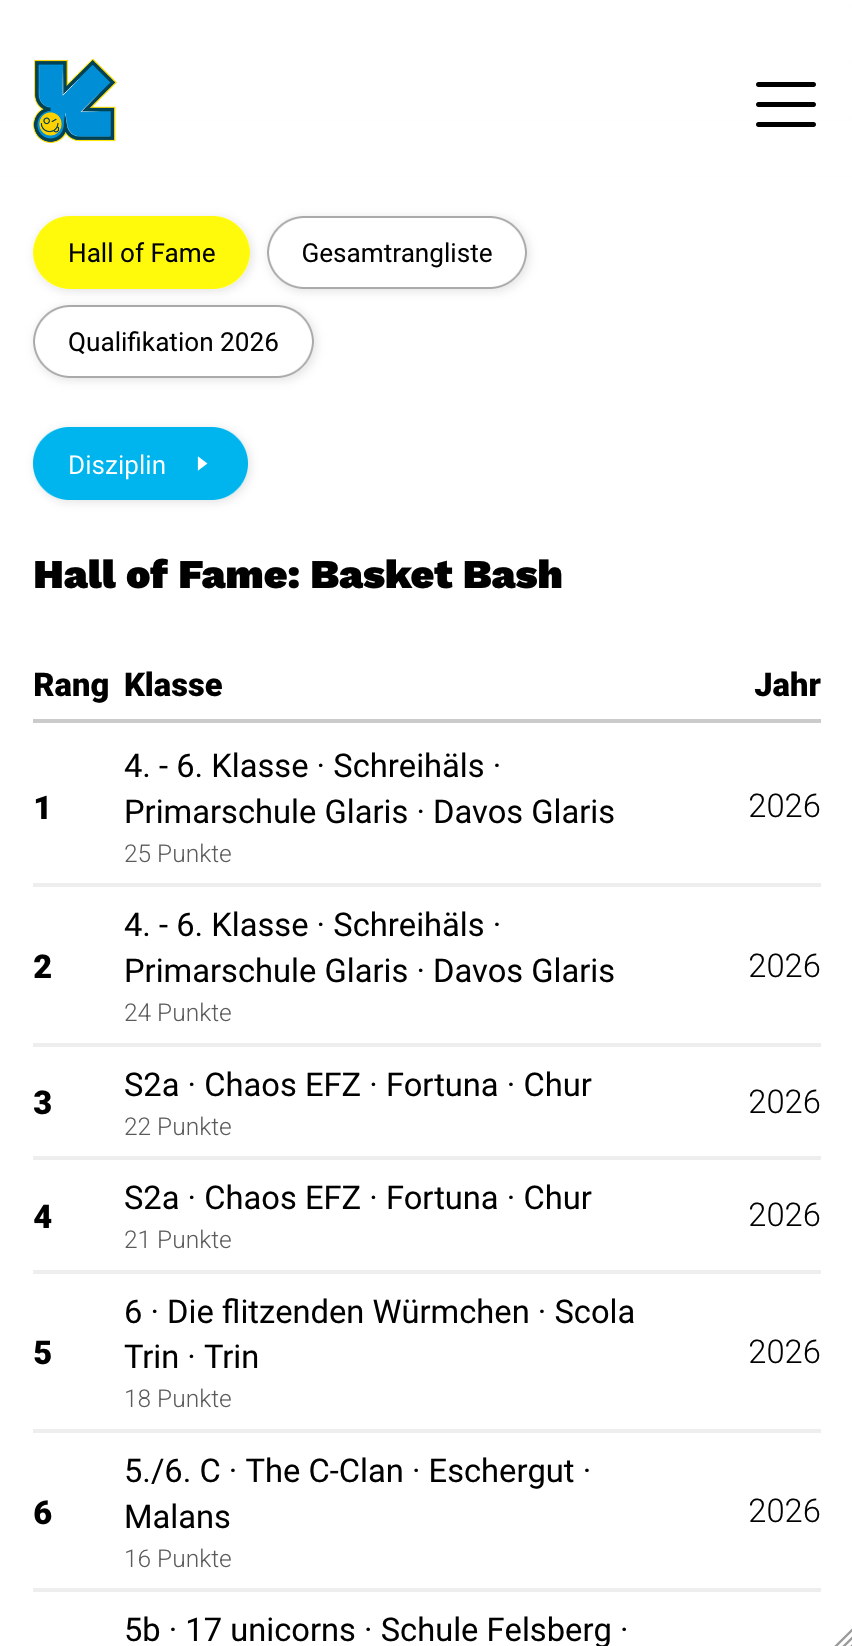Select the Hall of Fame tab
Screen dimensions: 852x1646
click(x=141, y=253)
